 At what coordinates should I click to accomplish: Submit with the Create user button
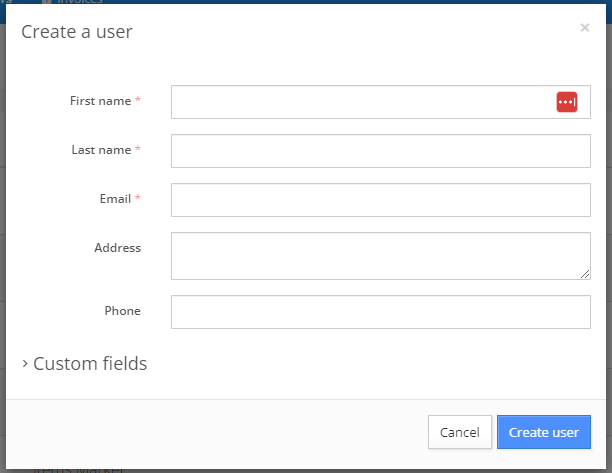pyautogui.click(x=544, y=432)
